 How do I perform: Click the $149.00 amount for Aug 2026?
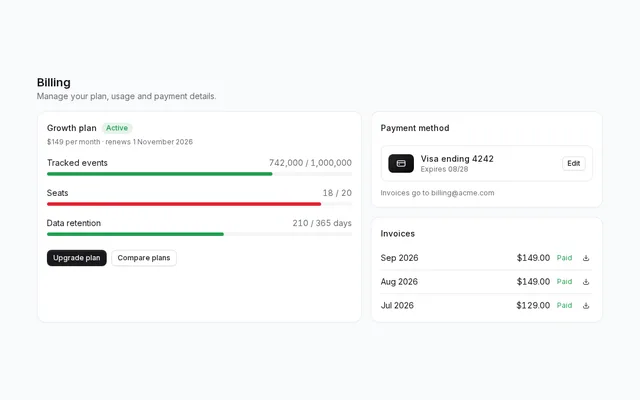533,282
